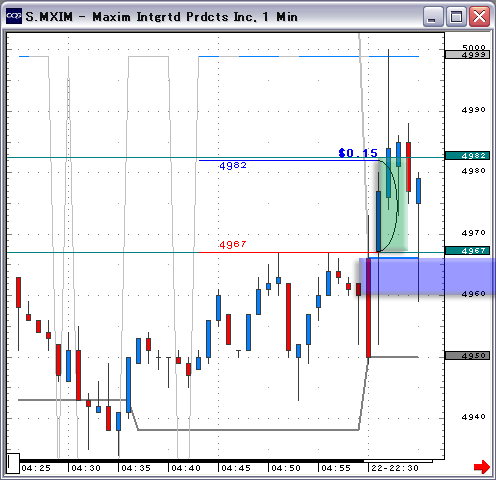This screenshot has height=480, width=496.
Task: Click the 4990 price scale label
Action: click(x=473, y=110)
